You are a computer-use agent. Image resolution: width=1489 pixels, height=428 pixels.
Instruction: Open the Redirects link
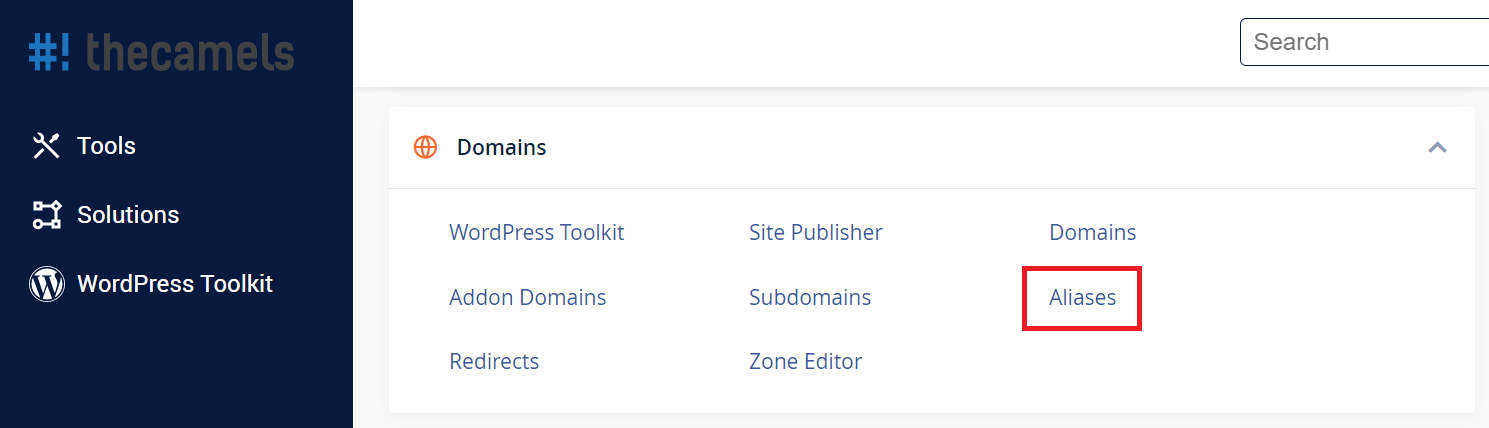pyautogui.click(x=494, y=362)
